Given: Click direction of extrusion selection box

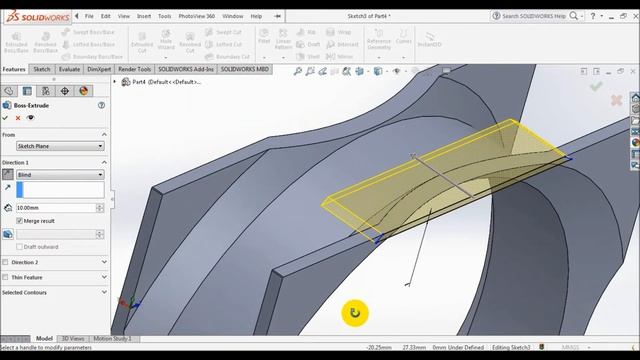Looking at the screenshot, I should coord(60,190).
